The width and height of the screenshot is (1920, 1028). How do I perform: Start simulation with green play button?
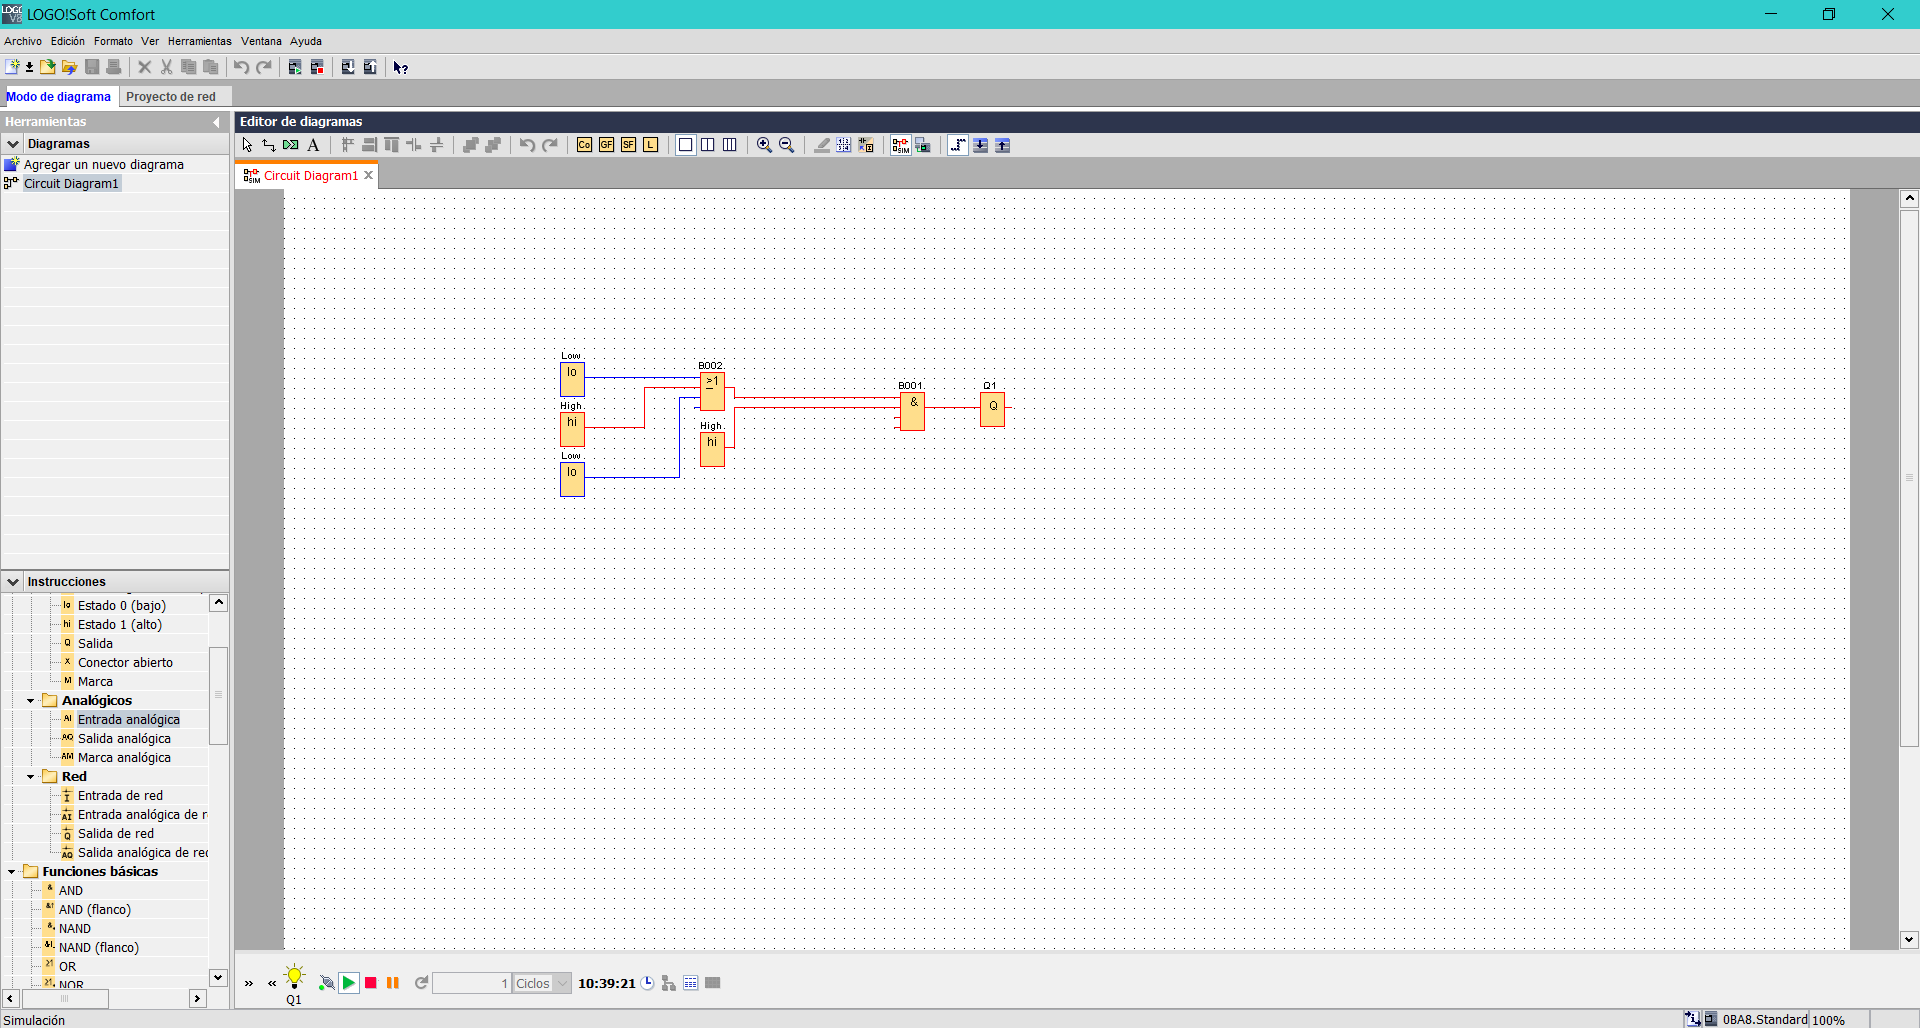click(x=349, y=983)
